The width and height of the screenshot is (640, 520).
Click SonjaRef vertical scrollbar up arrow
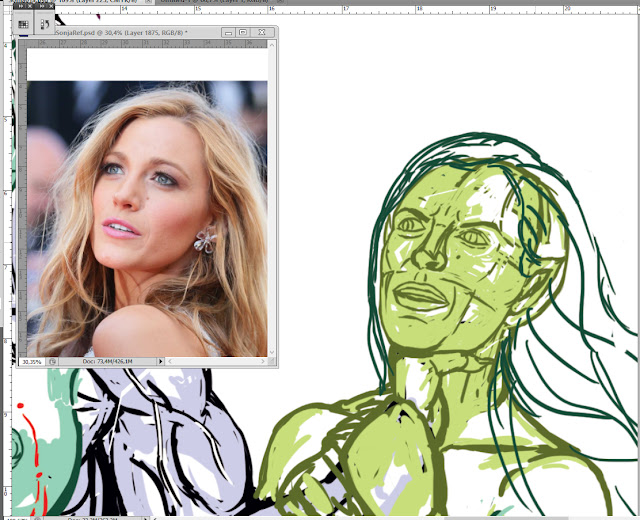[272, 44]
